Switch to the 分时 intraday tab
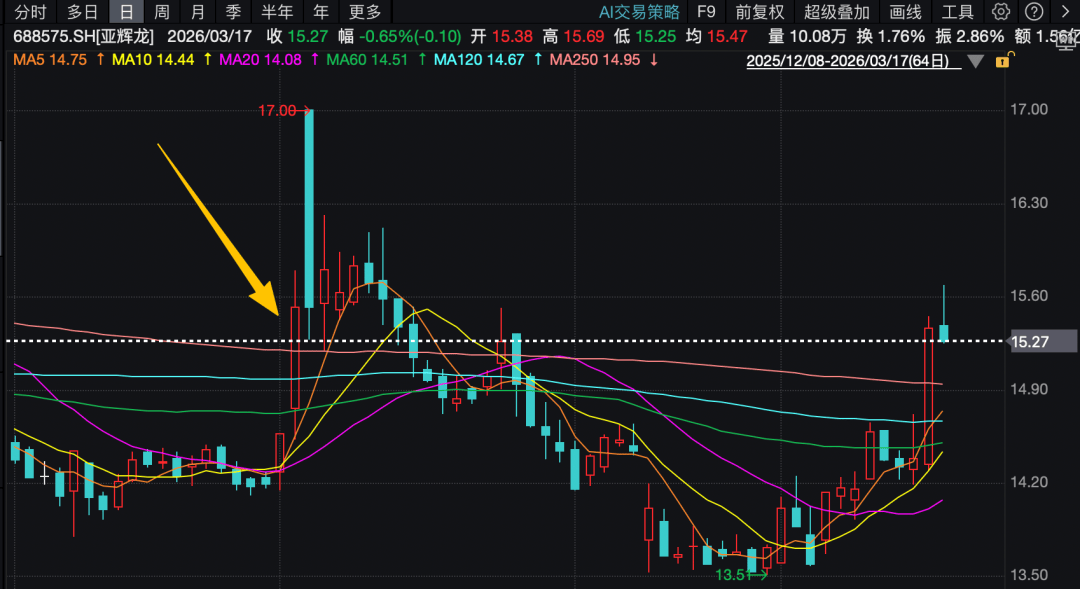This screenshot has height=589, width=1080. point(30,12)
